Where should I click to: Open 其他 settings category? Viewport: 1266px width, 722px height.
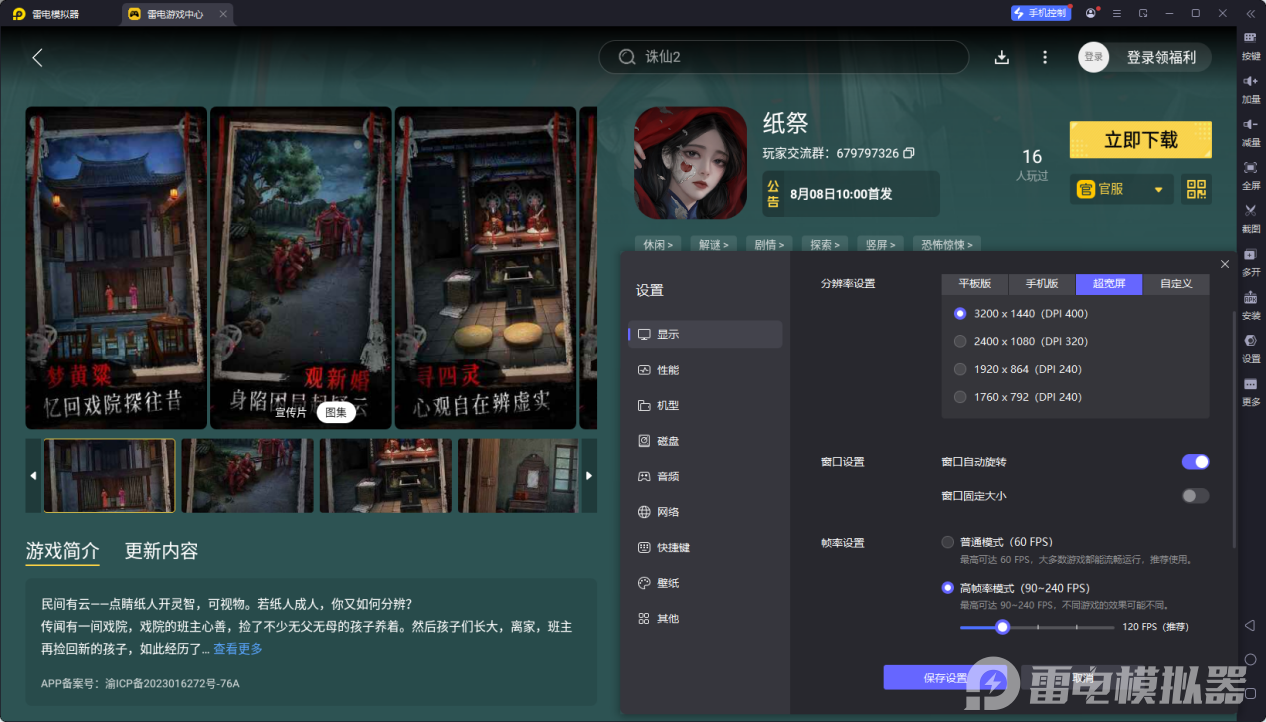(x=706, y=619)
